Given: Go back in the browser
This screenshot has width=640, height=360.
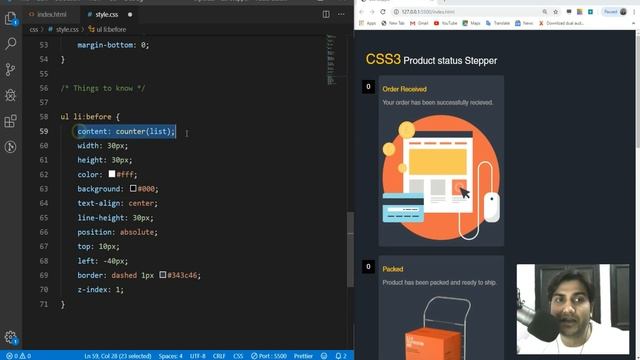Looking at the screenshot, I should point(361,12).
